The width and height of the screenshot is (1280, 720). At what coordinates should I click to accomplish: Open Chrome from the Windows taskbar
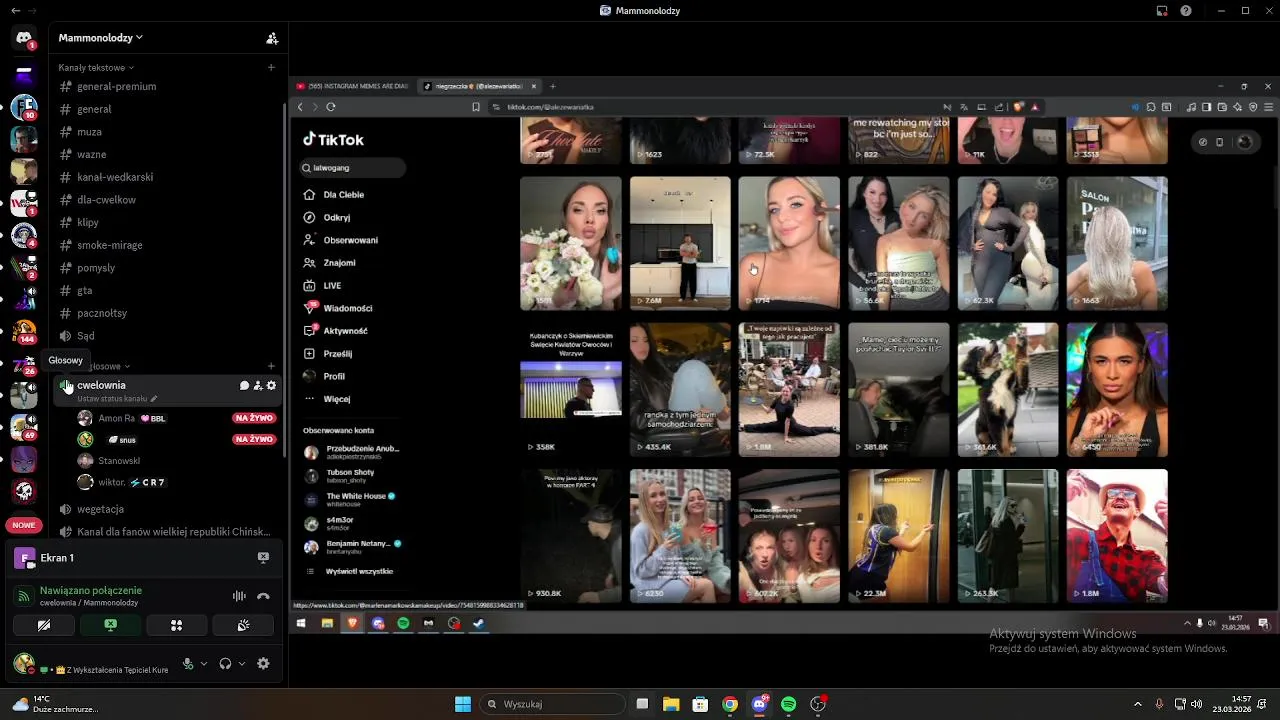click(x=730, y=704)
